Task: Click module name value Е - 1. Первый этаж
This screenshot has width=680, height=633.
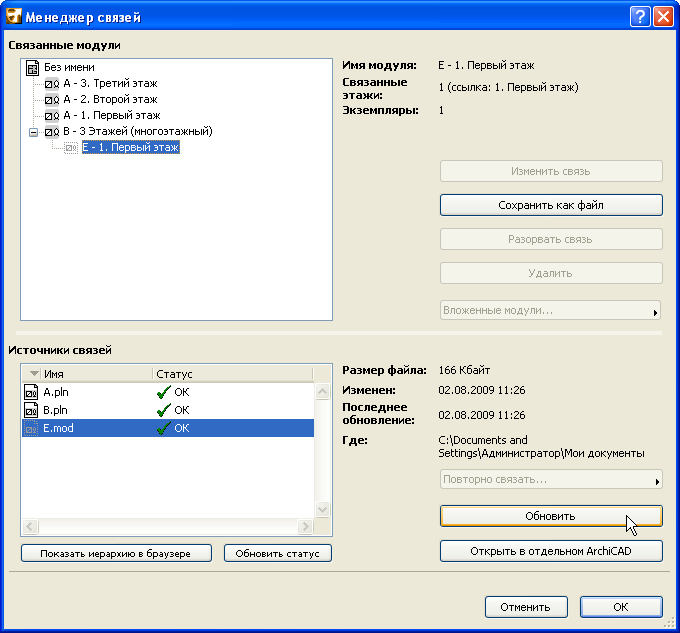Action: [x=486, y=65]
